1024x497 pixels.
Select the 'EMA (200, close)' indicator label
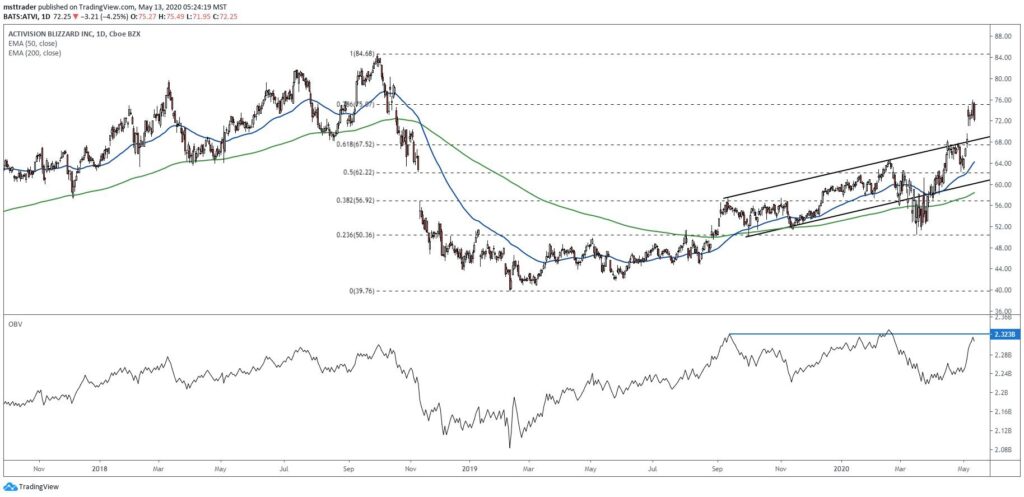(35, 53)
